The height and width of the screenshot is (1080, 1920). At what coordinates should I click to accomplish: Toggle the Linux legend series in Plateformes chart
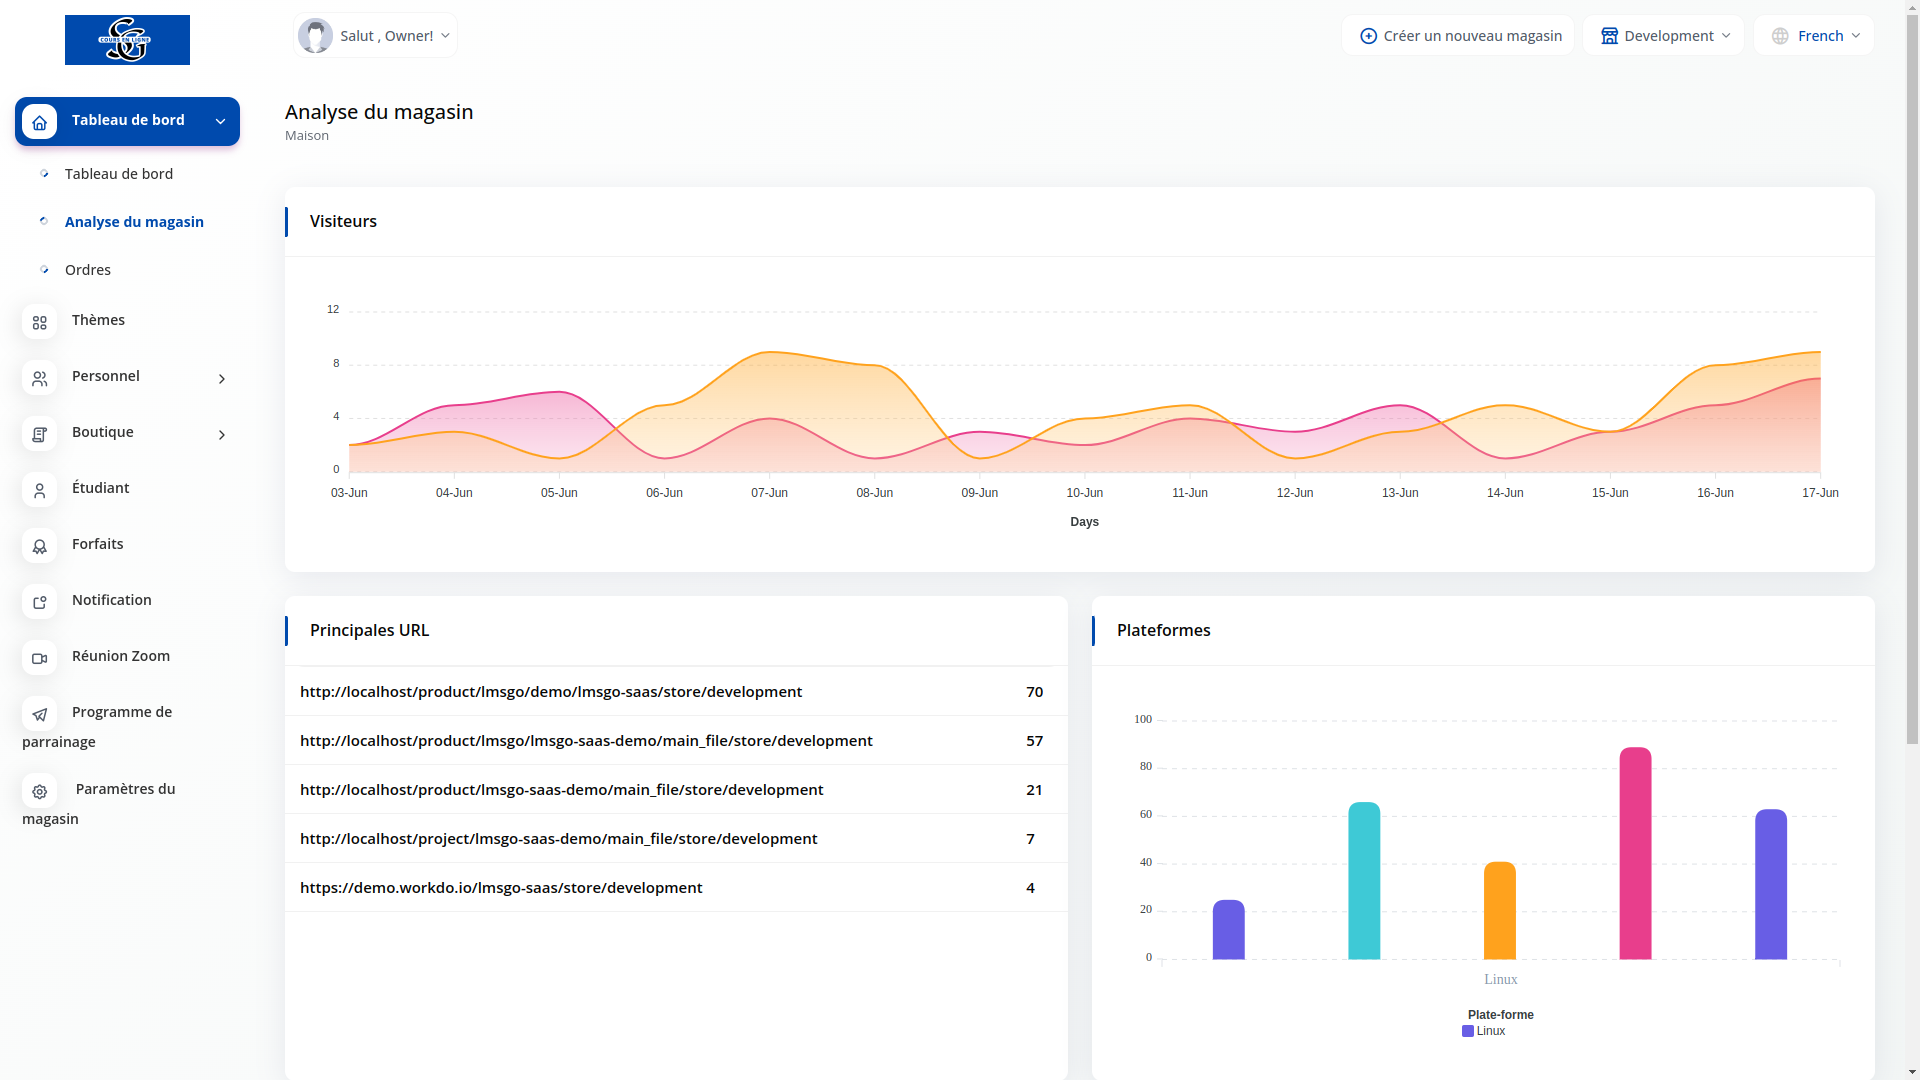coord(1483,1031)
